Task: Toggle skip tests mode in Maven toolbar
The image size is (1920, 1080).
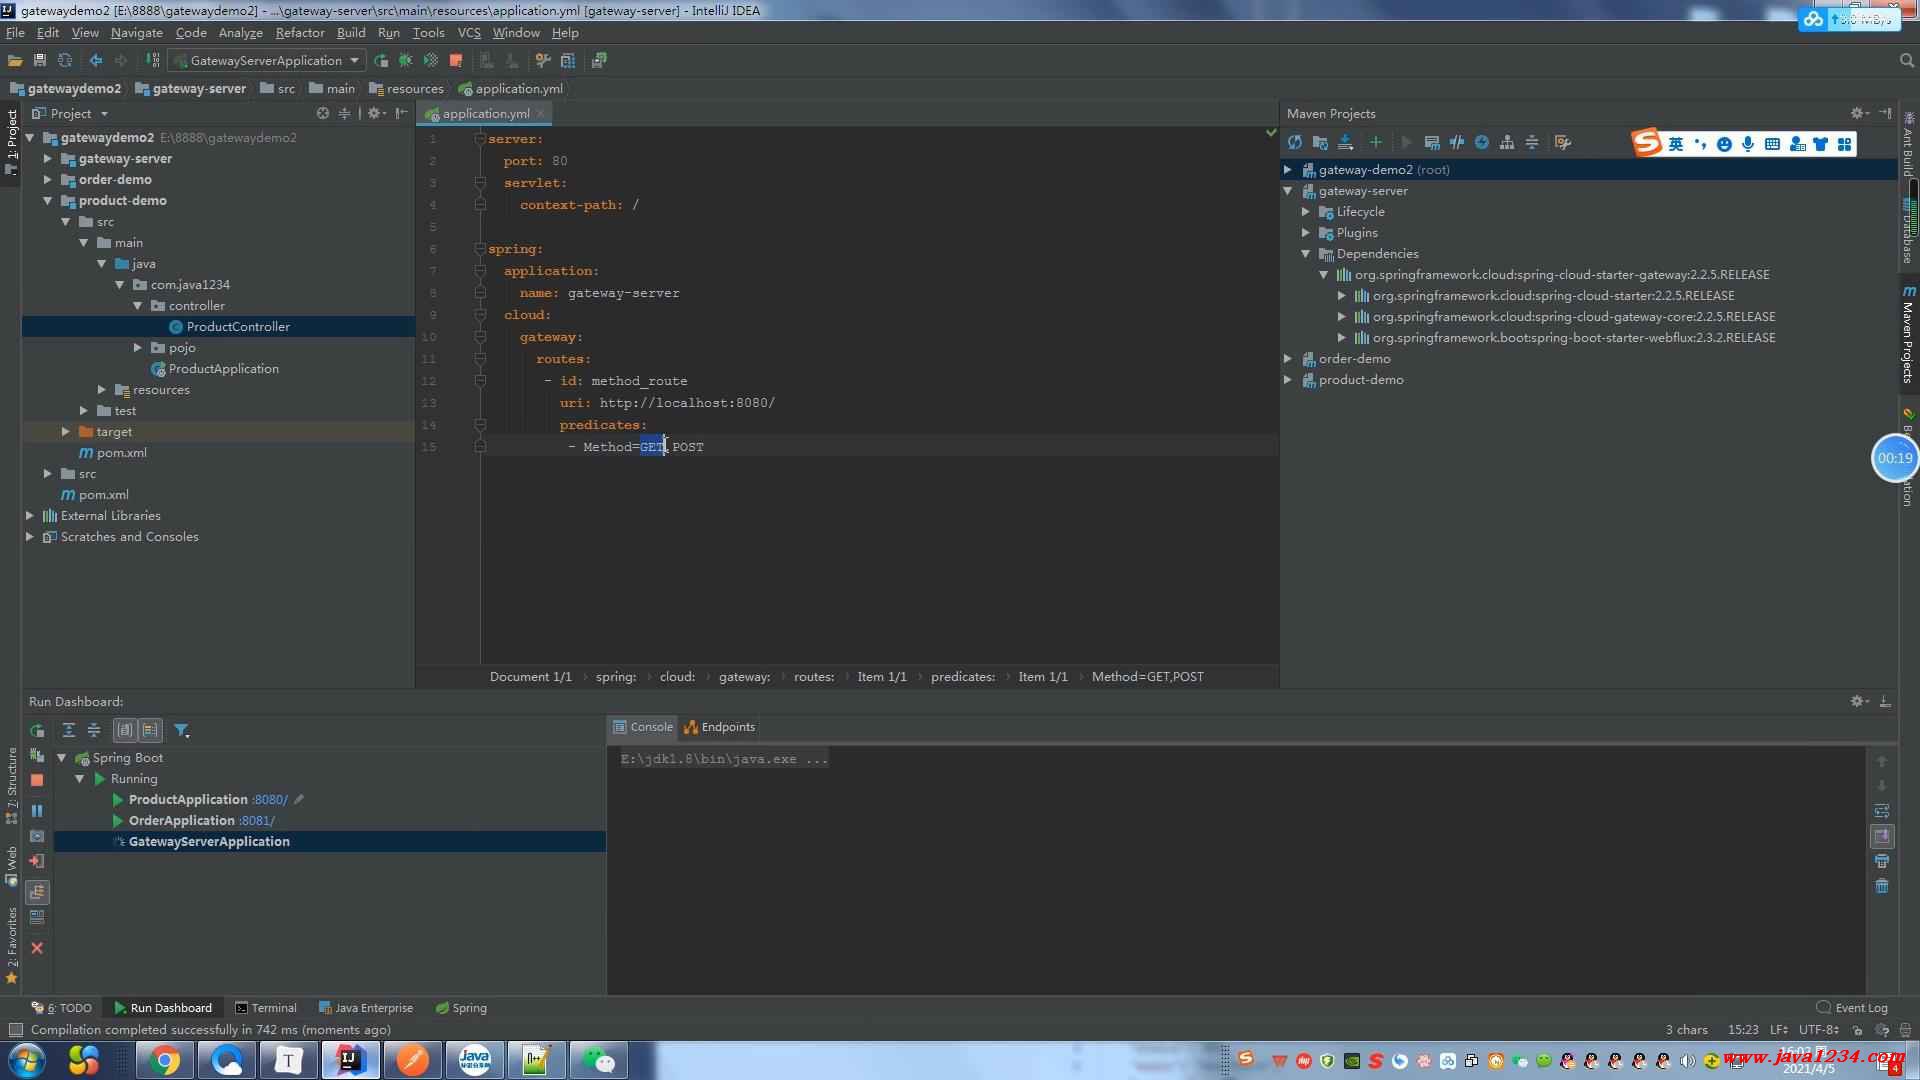Action: point(1482,143)
